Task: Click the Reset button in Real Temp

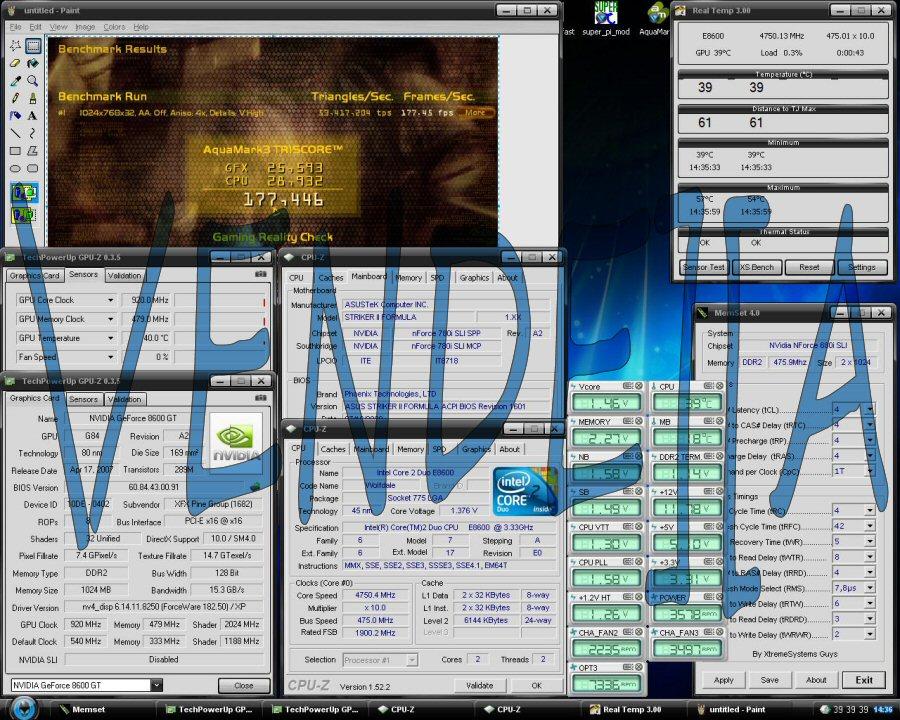Action: pos(809,267)
